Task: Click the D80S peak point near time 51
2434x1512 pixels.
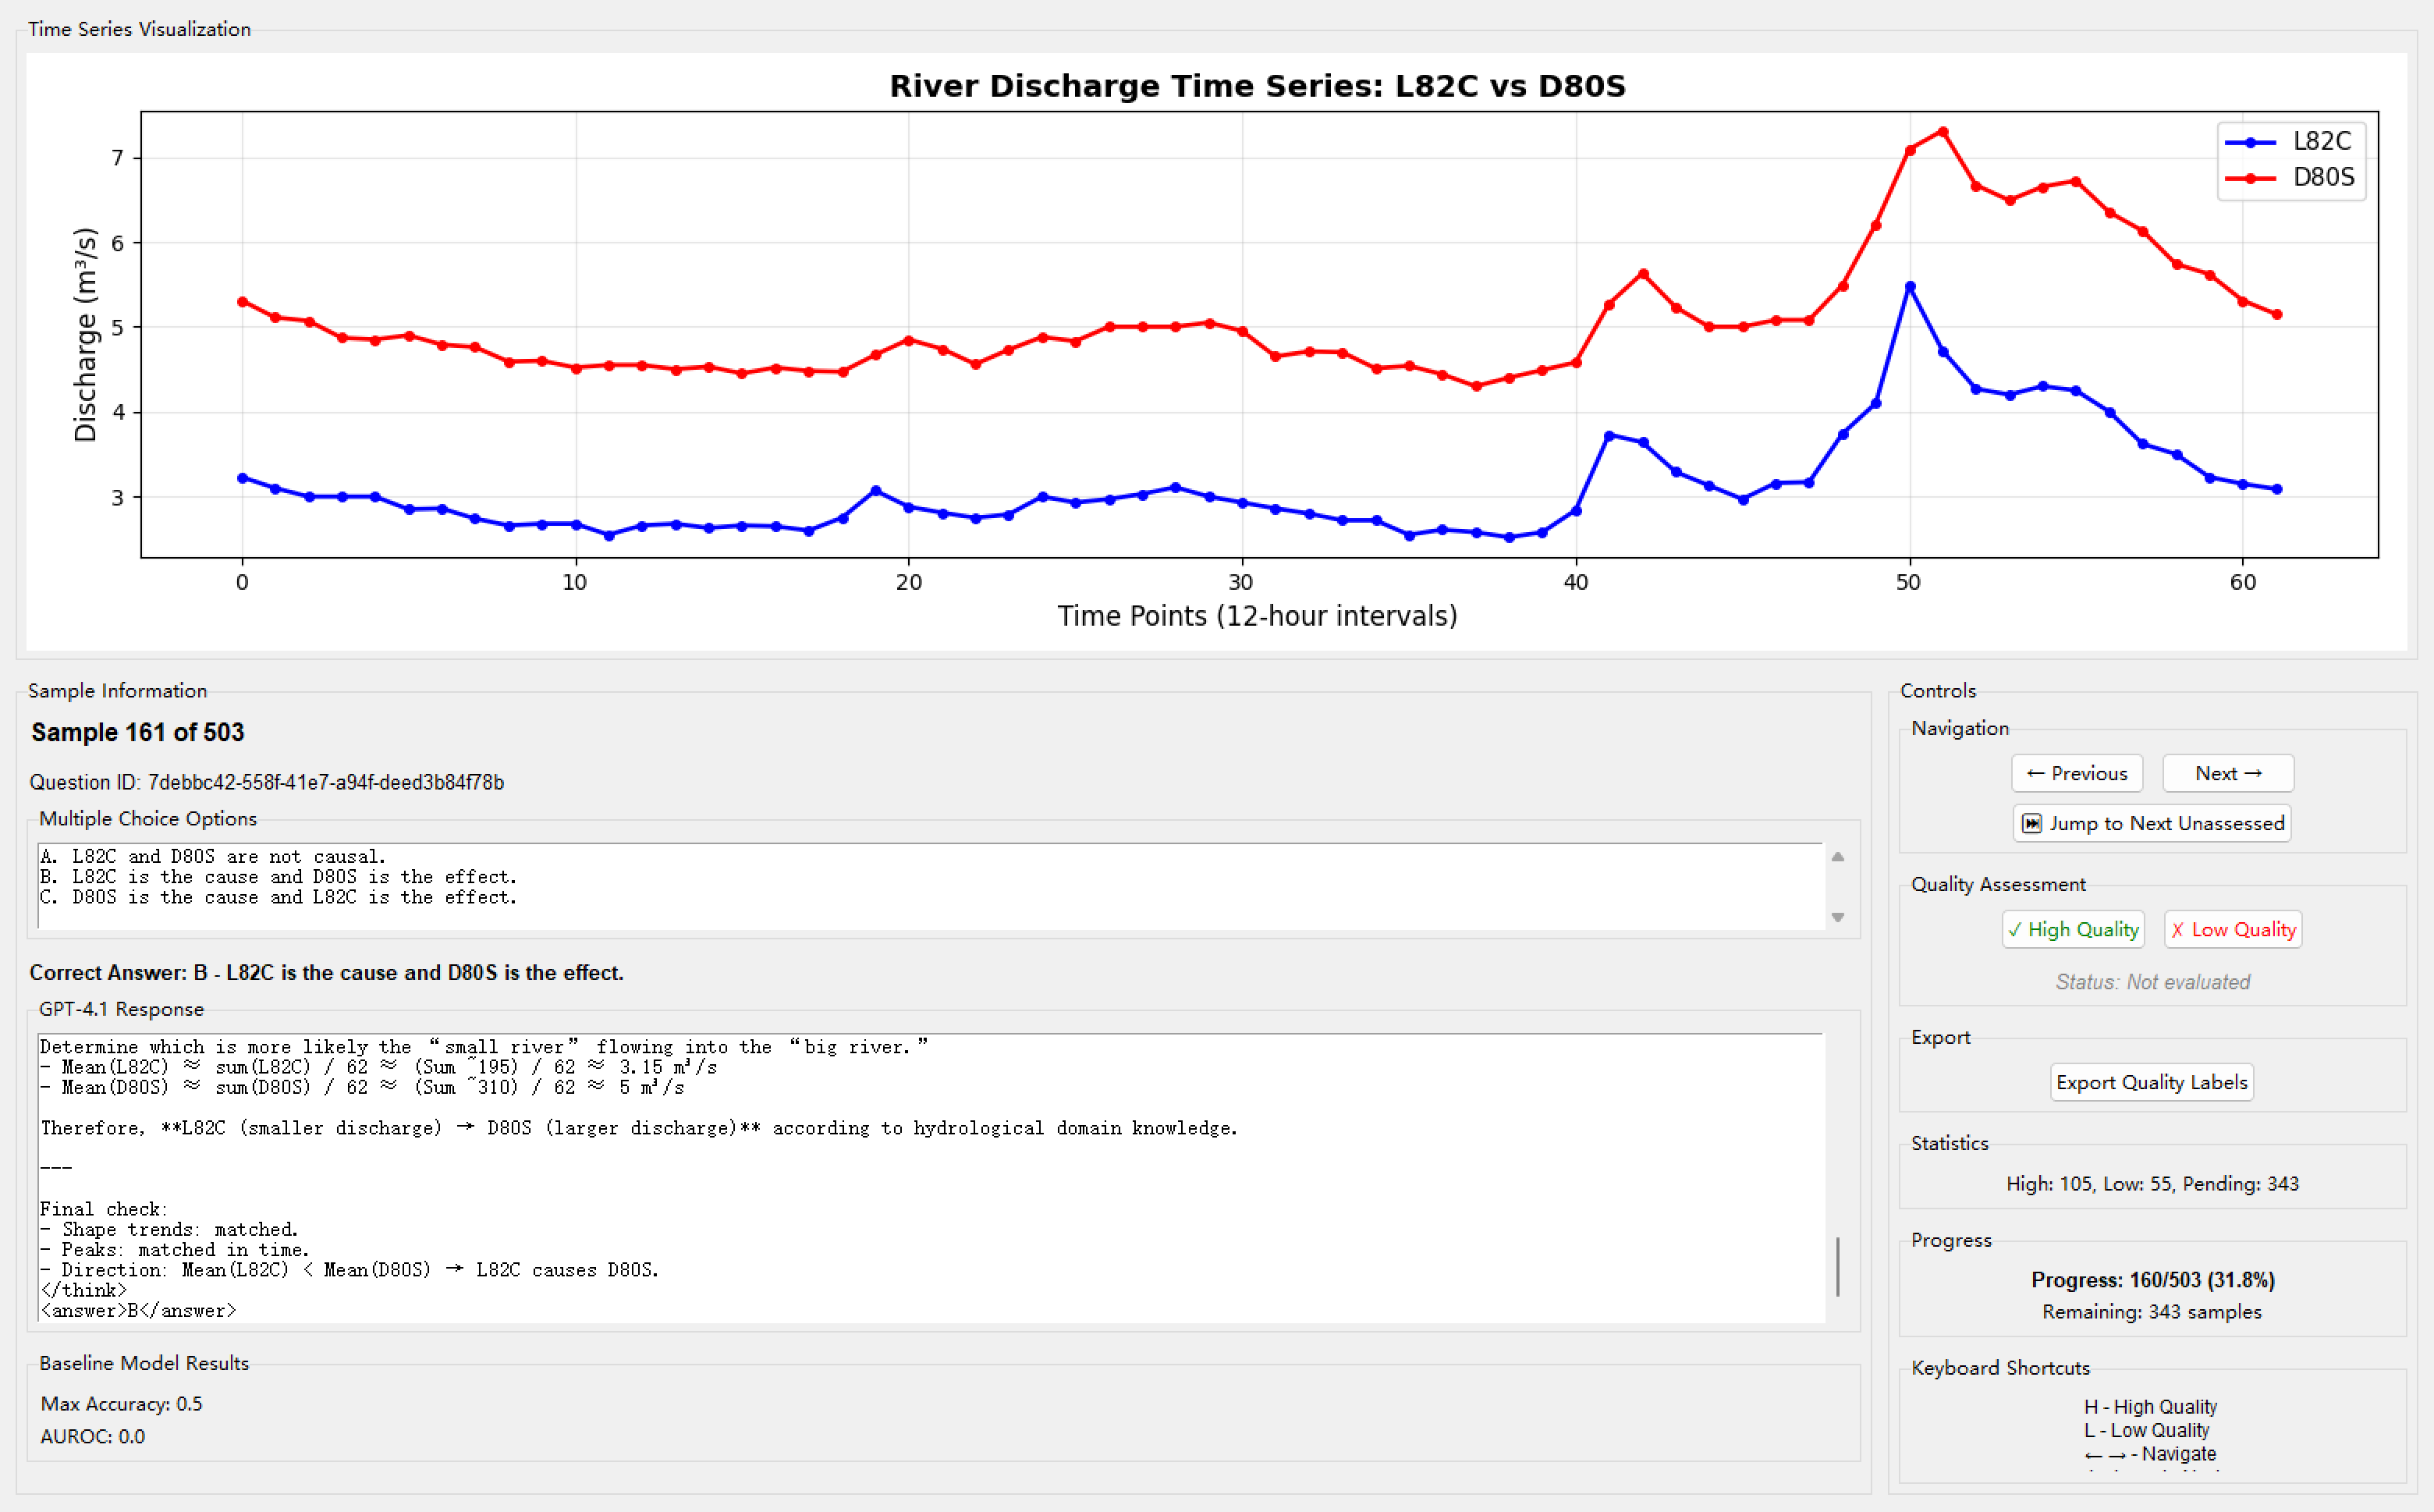Action: point(1942,132)
